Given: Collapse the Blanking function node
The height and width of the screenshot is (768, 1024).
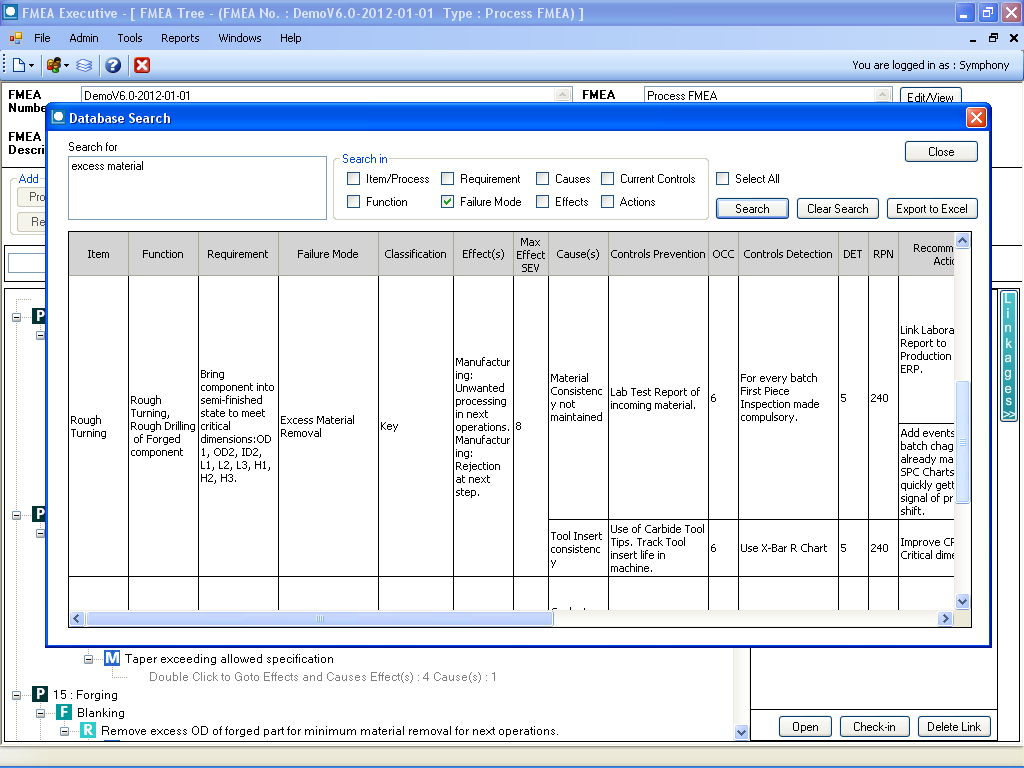Looking at the screenshot, I should (40, 713).
